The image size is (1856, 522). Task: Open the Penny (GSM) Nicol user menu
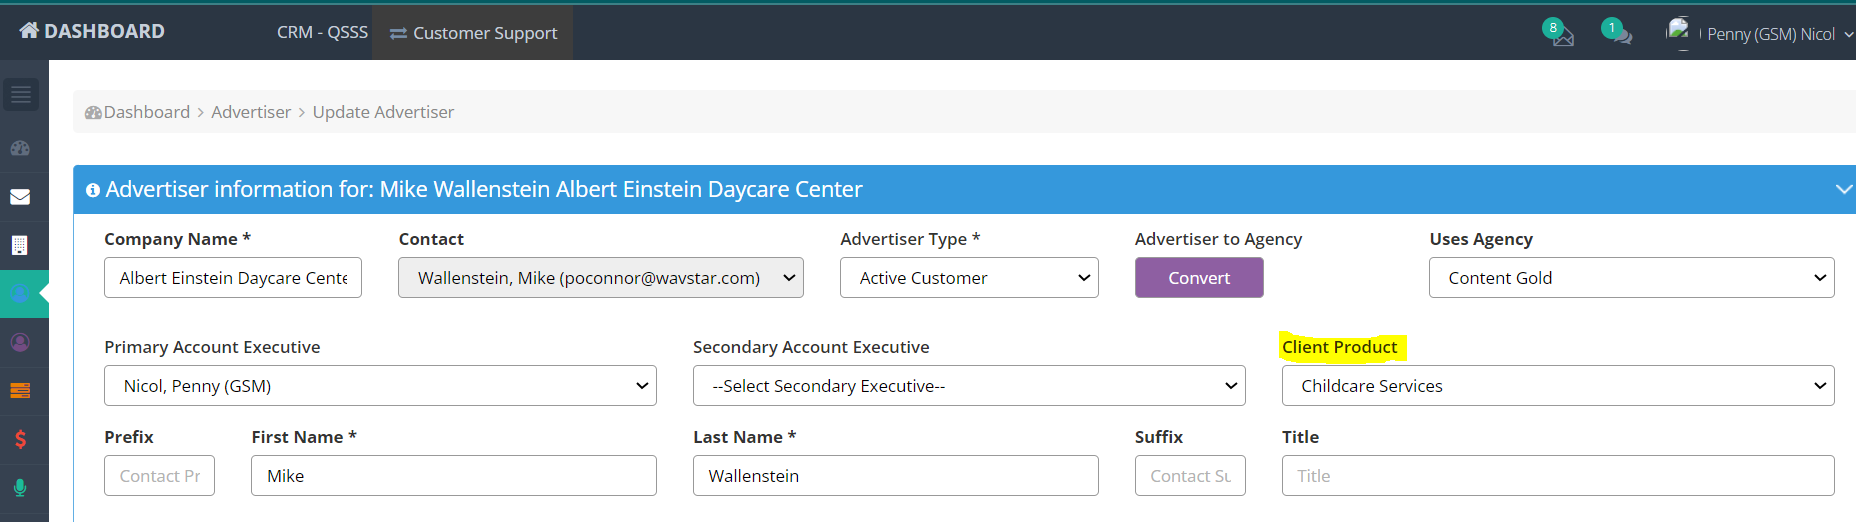(x=1770, y=34)
